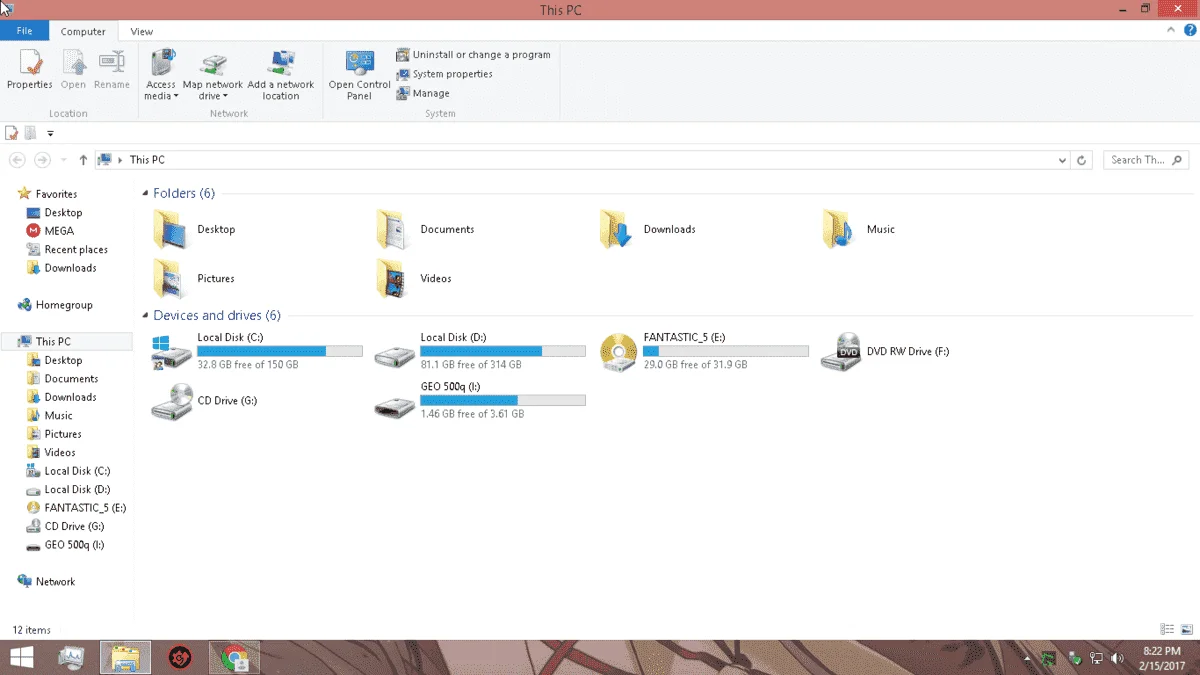The height and width of the screenshot is (675, 1200).
Task: Open recent locations dropdown arrow
Action: tap(63, 160)
